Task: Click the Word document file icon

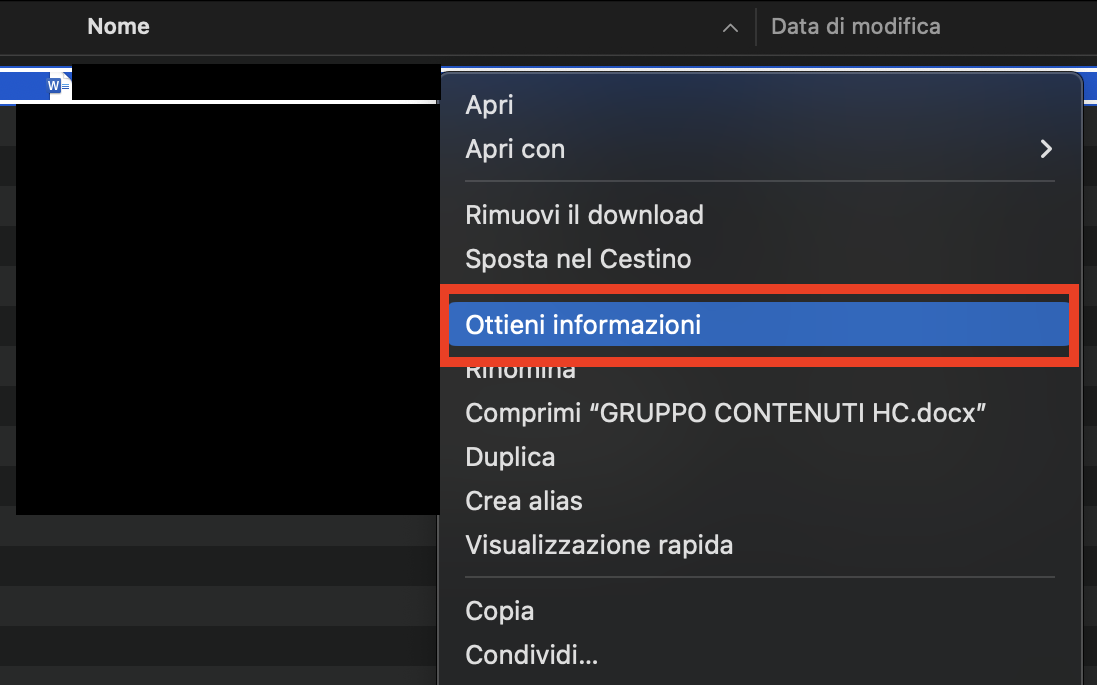Action: pos(57,84)
